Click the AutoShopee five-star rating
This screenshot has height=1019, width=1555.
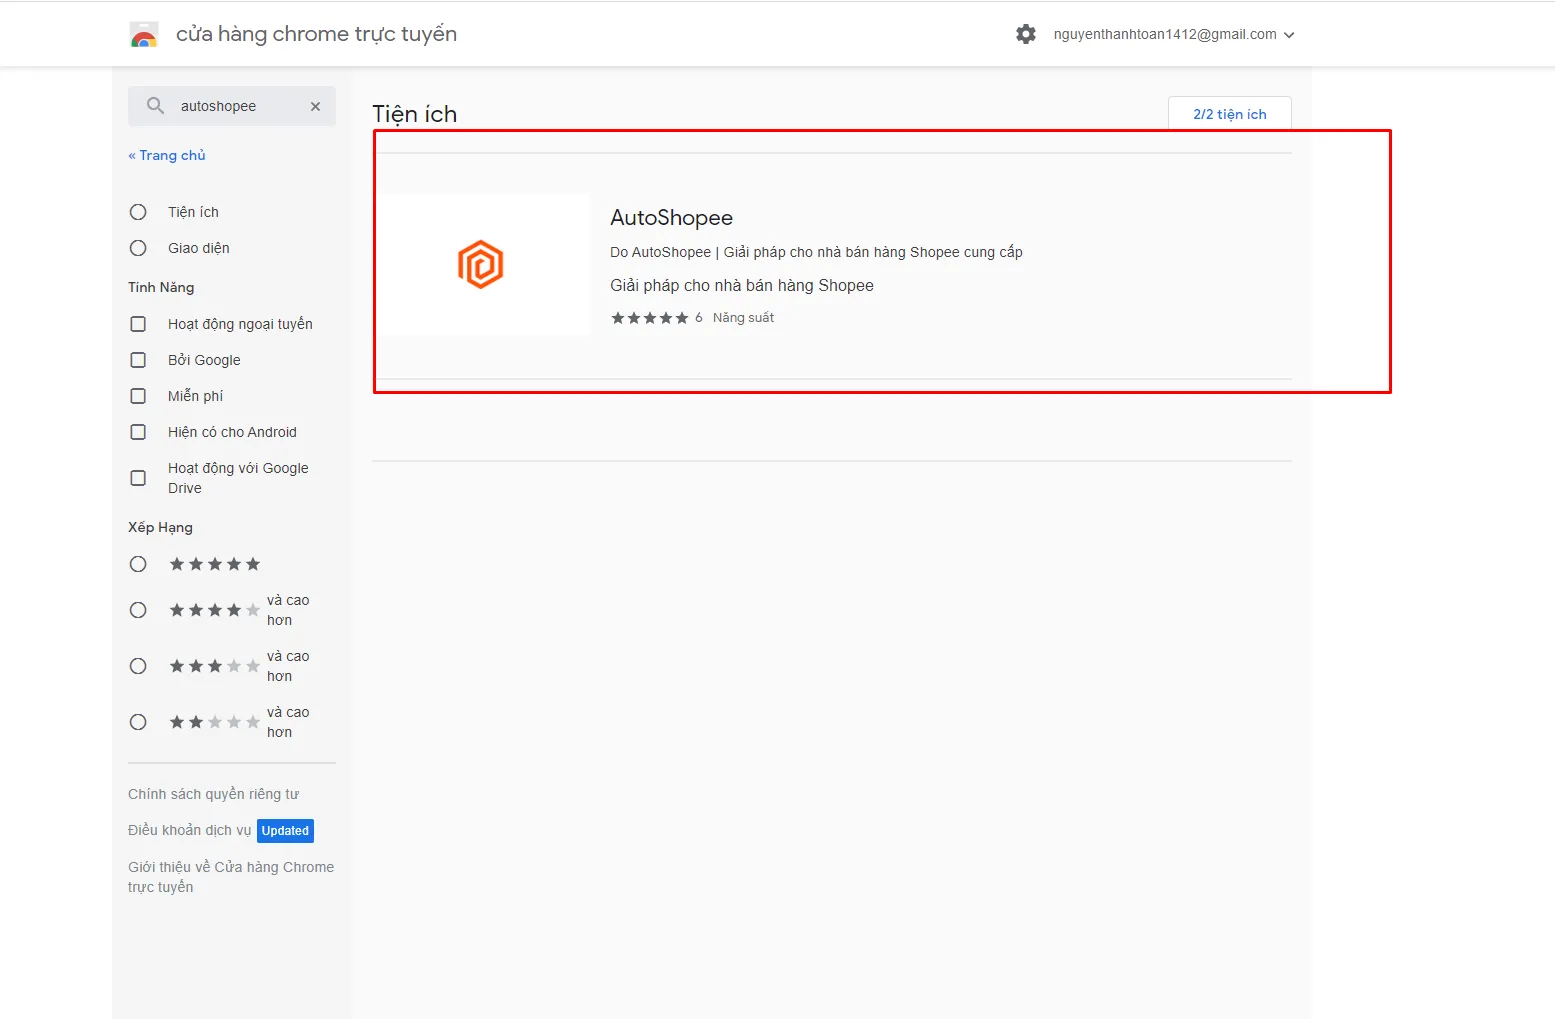click(x=650, y=318)
